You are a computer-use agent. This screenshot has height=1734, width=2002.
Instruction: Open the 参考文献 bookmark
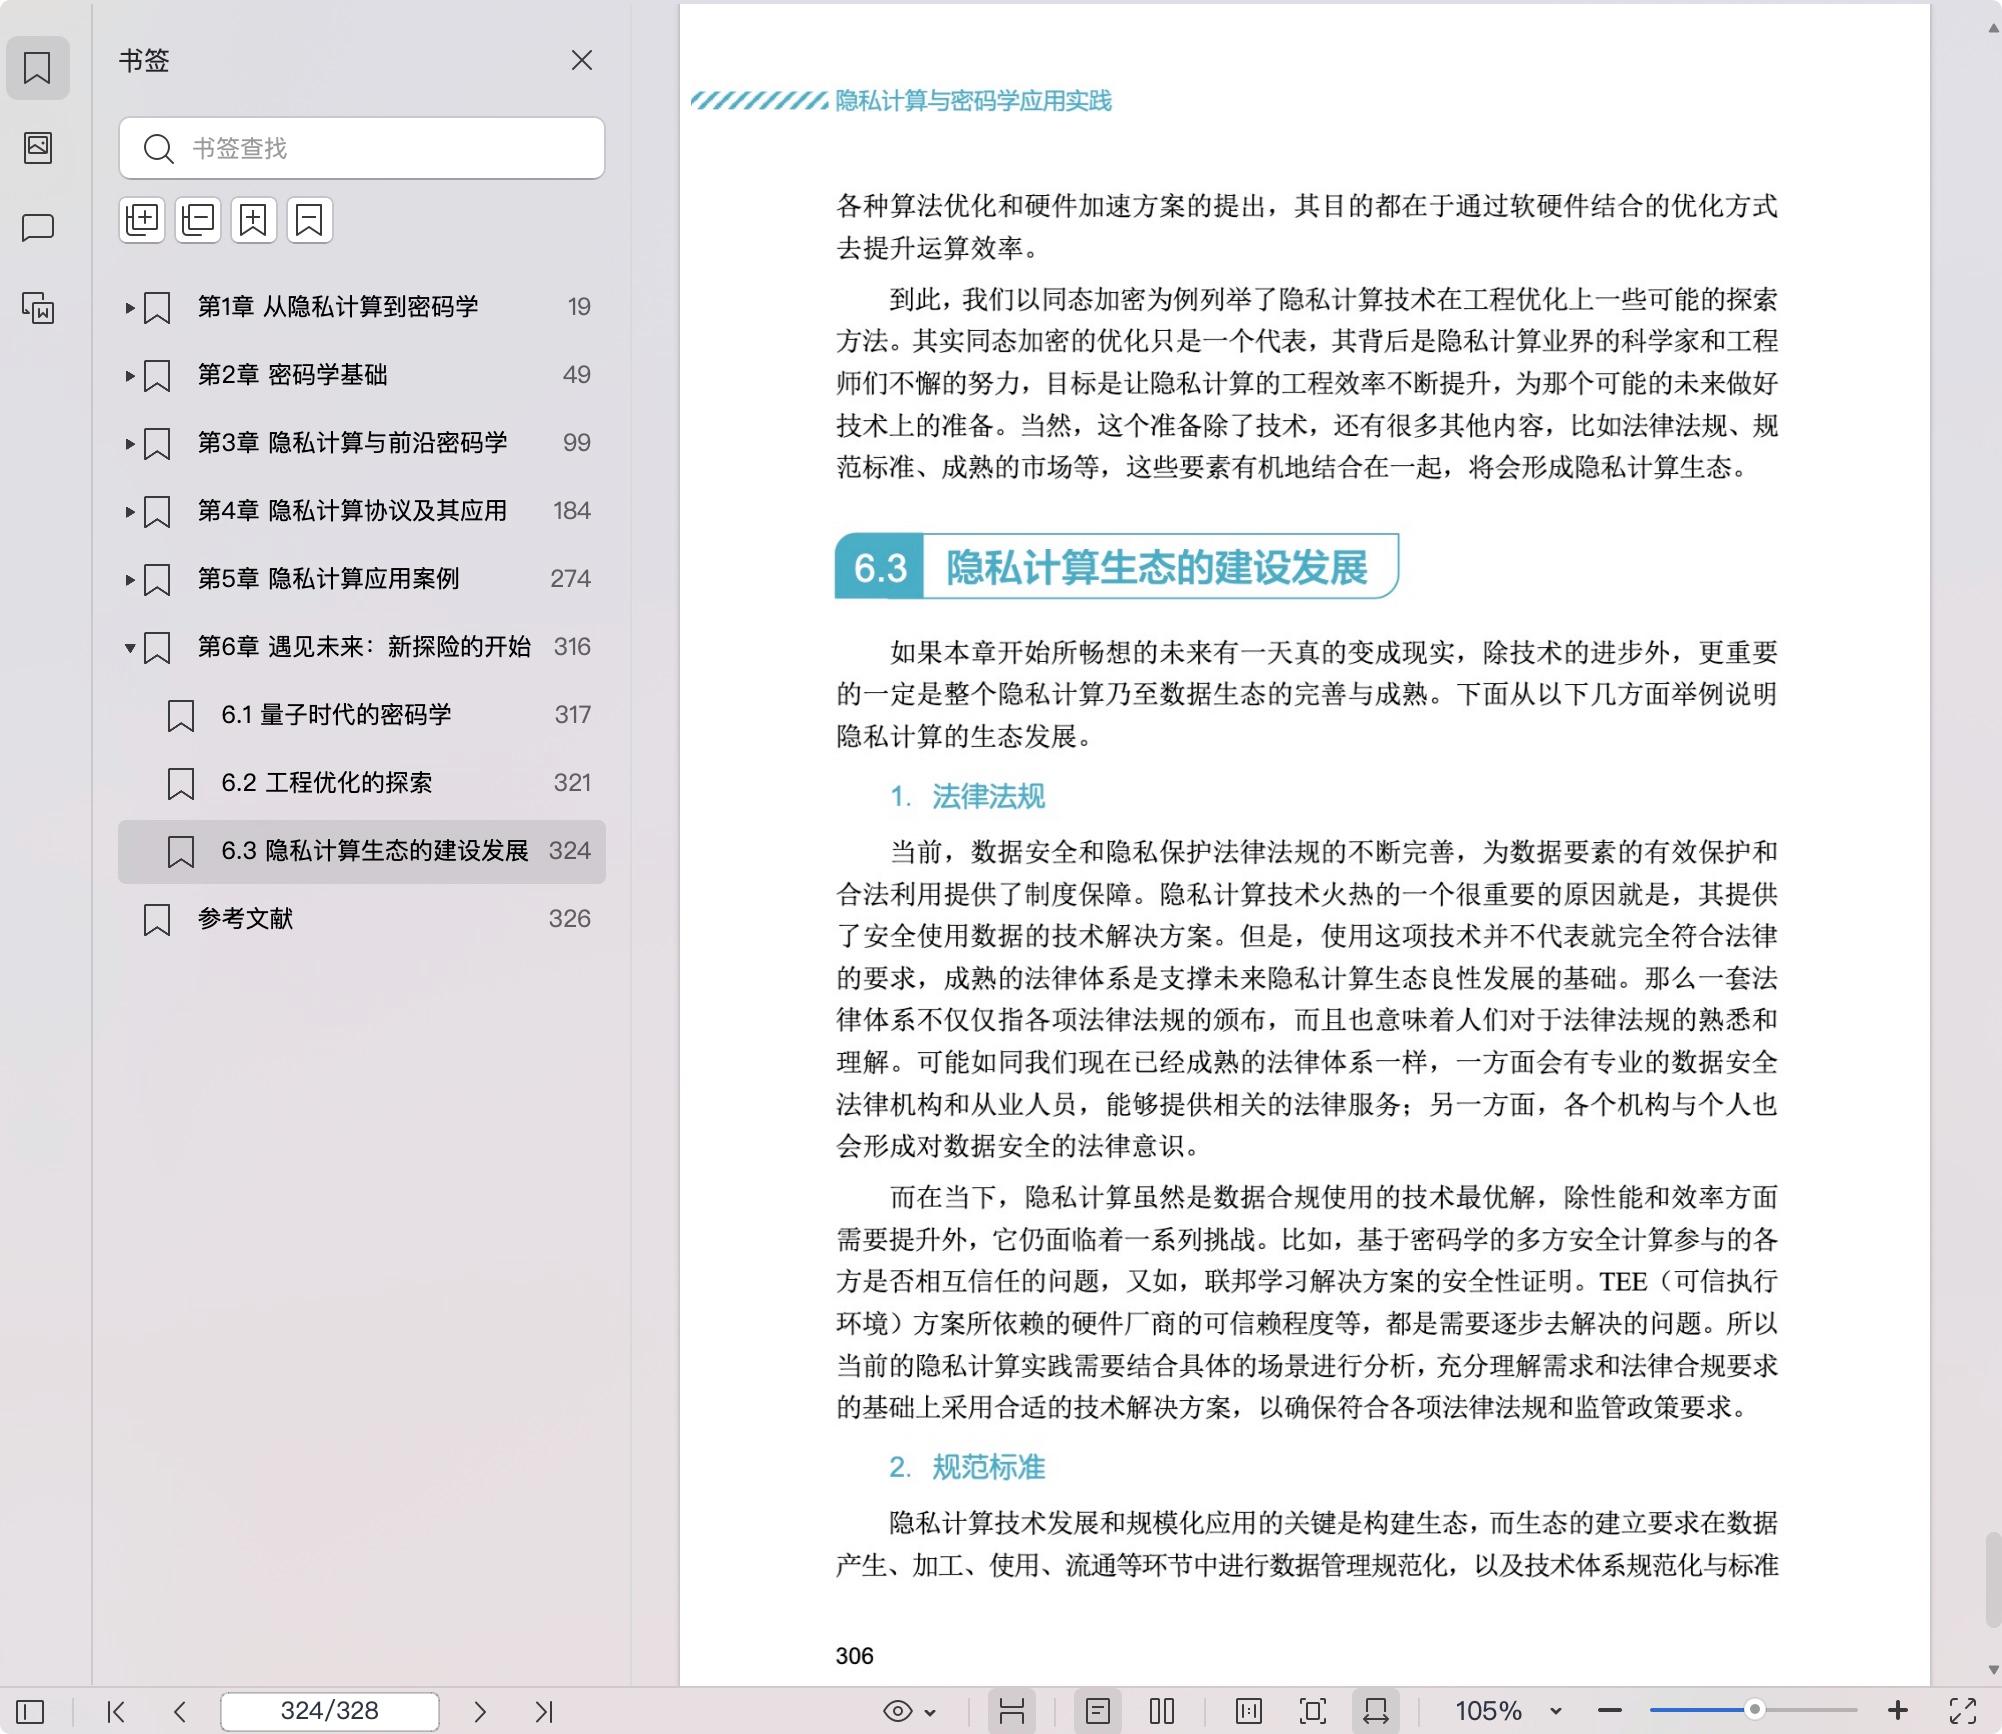[245, 919]
